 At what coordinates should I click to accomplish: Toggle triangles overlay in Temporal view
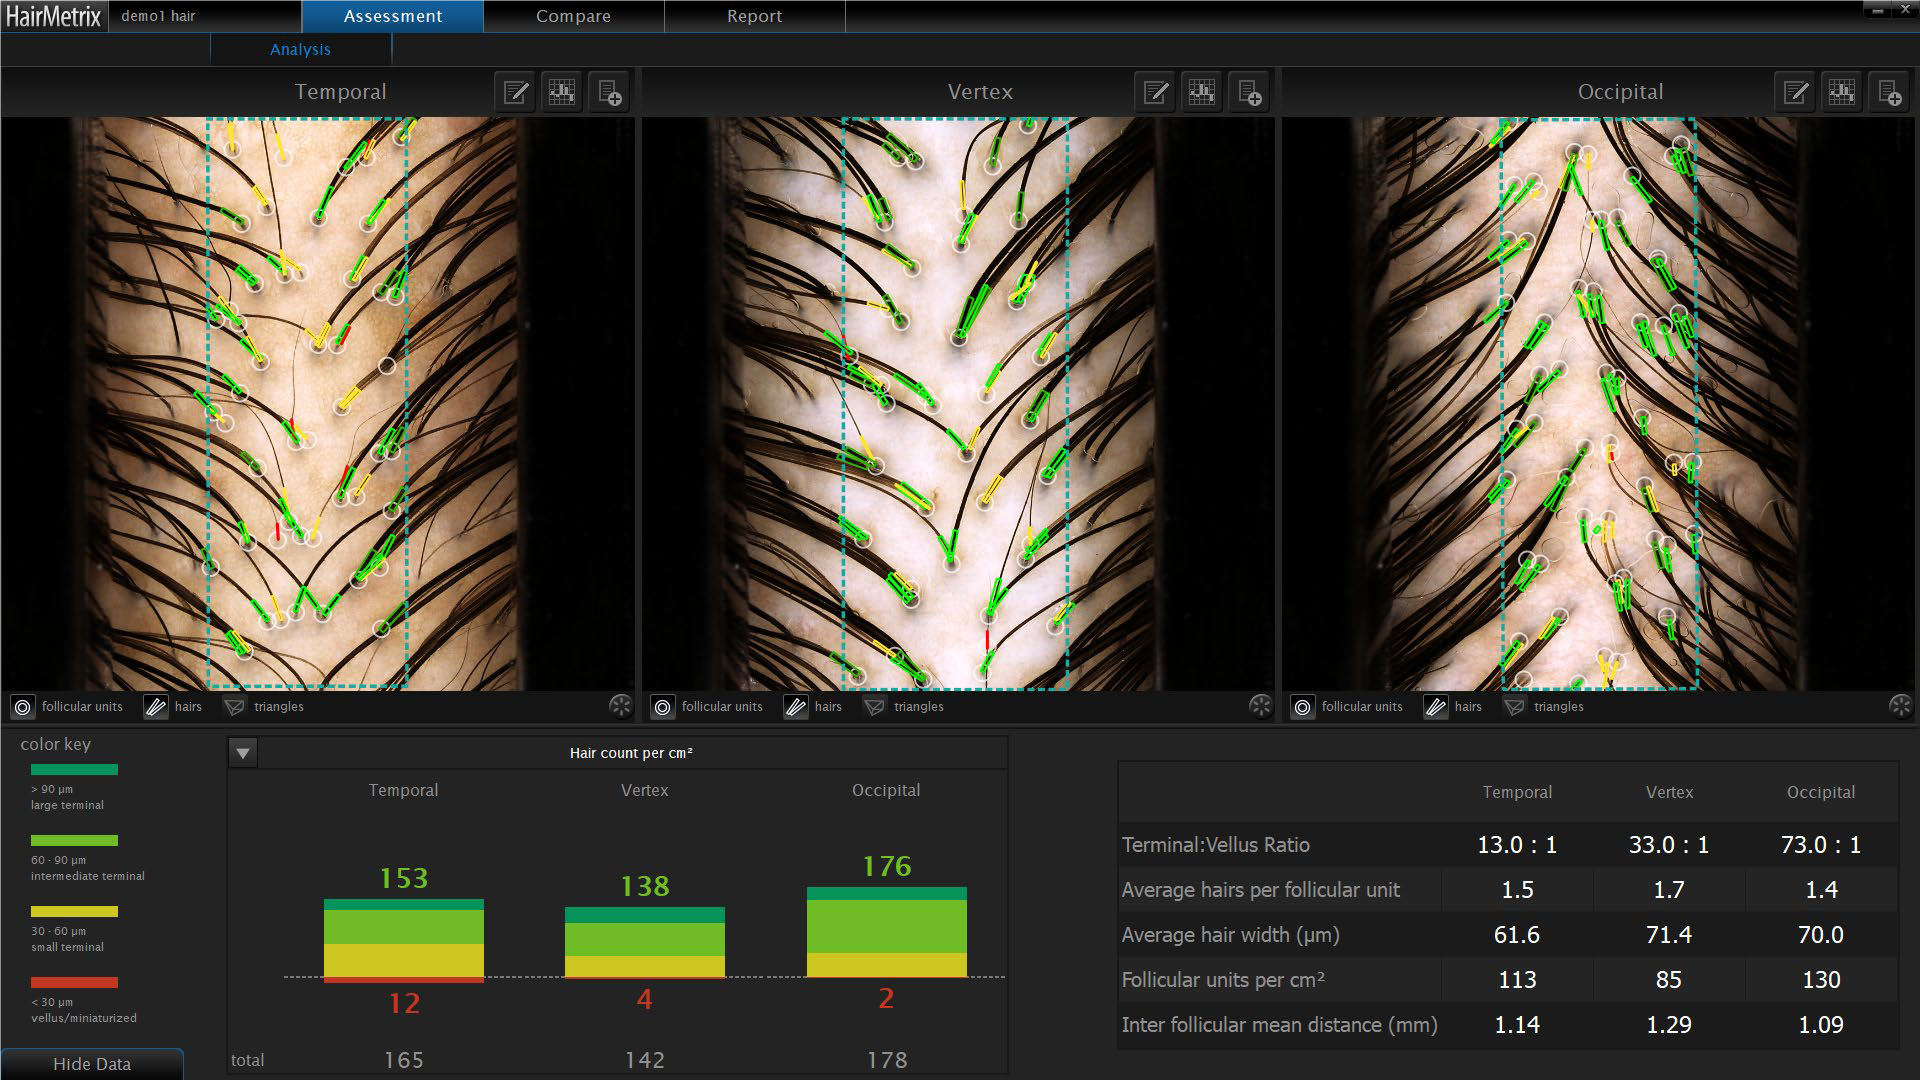(x=235, y=707)
